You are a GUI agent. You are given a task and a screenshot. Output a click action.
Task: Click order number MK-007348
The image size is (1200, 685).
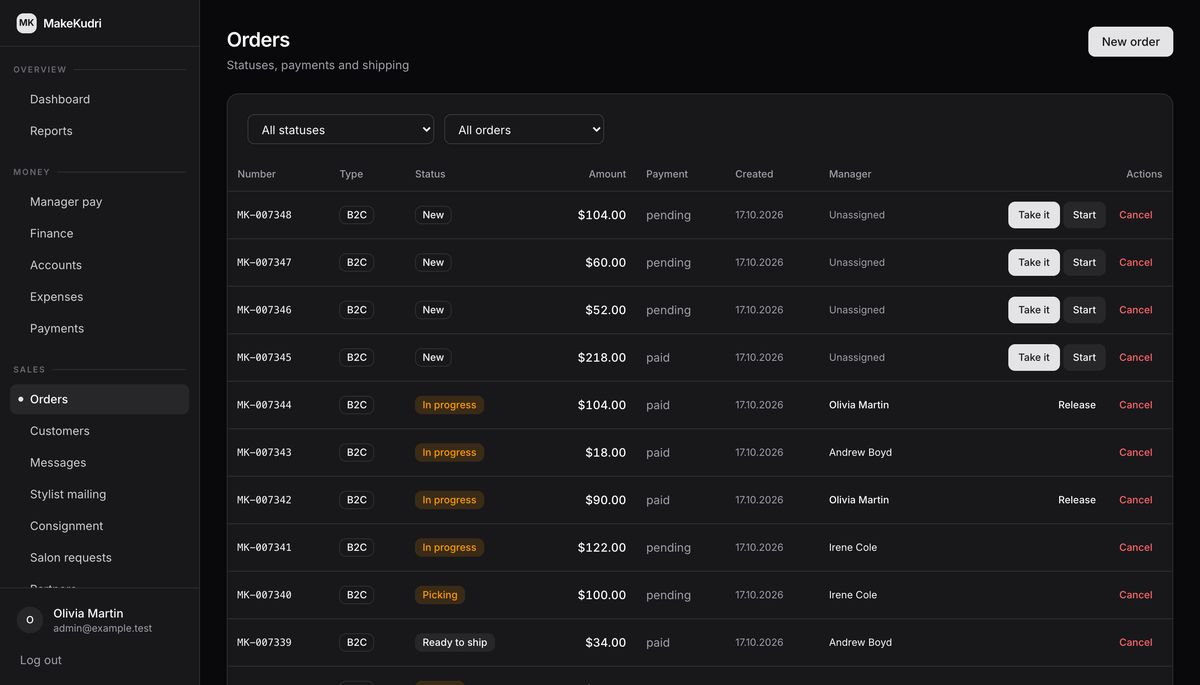(x=264, y=215)
